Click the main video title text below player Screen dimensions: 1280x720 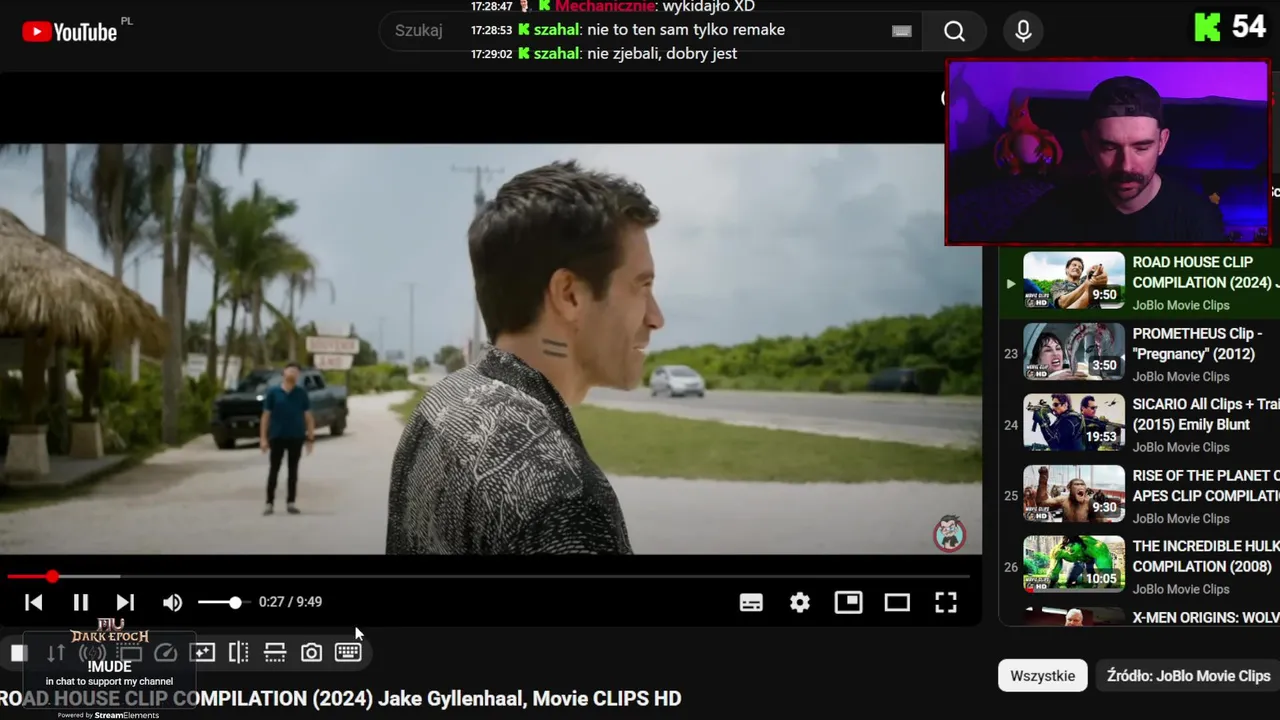[x=341, y=698]
